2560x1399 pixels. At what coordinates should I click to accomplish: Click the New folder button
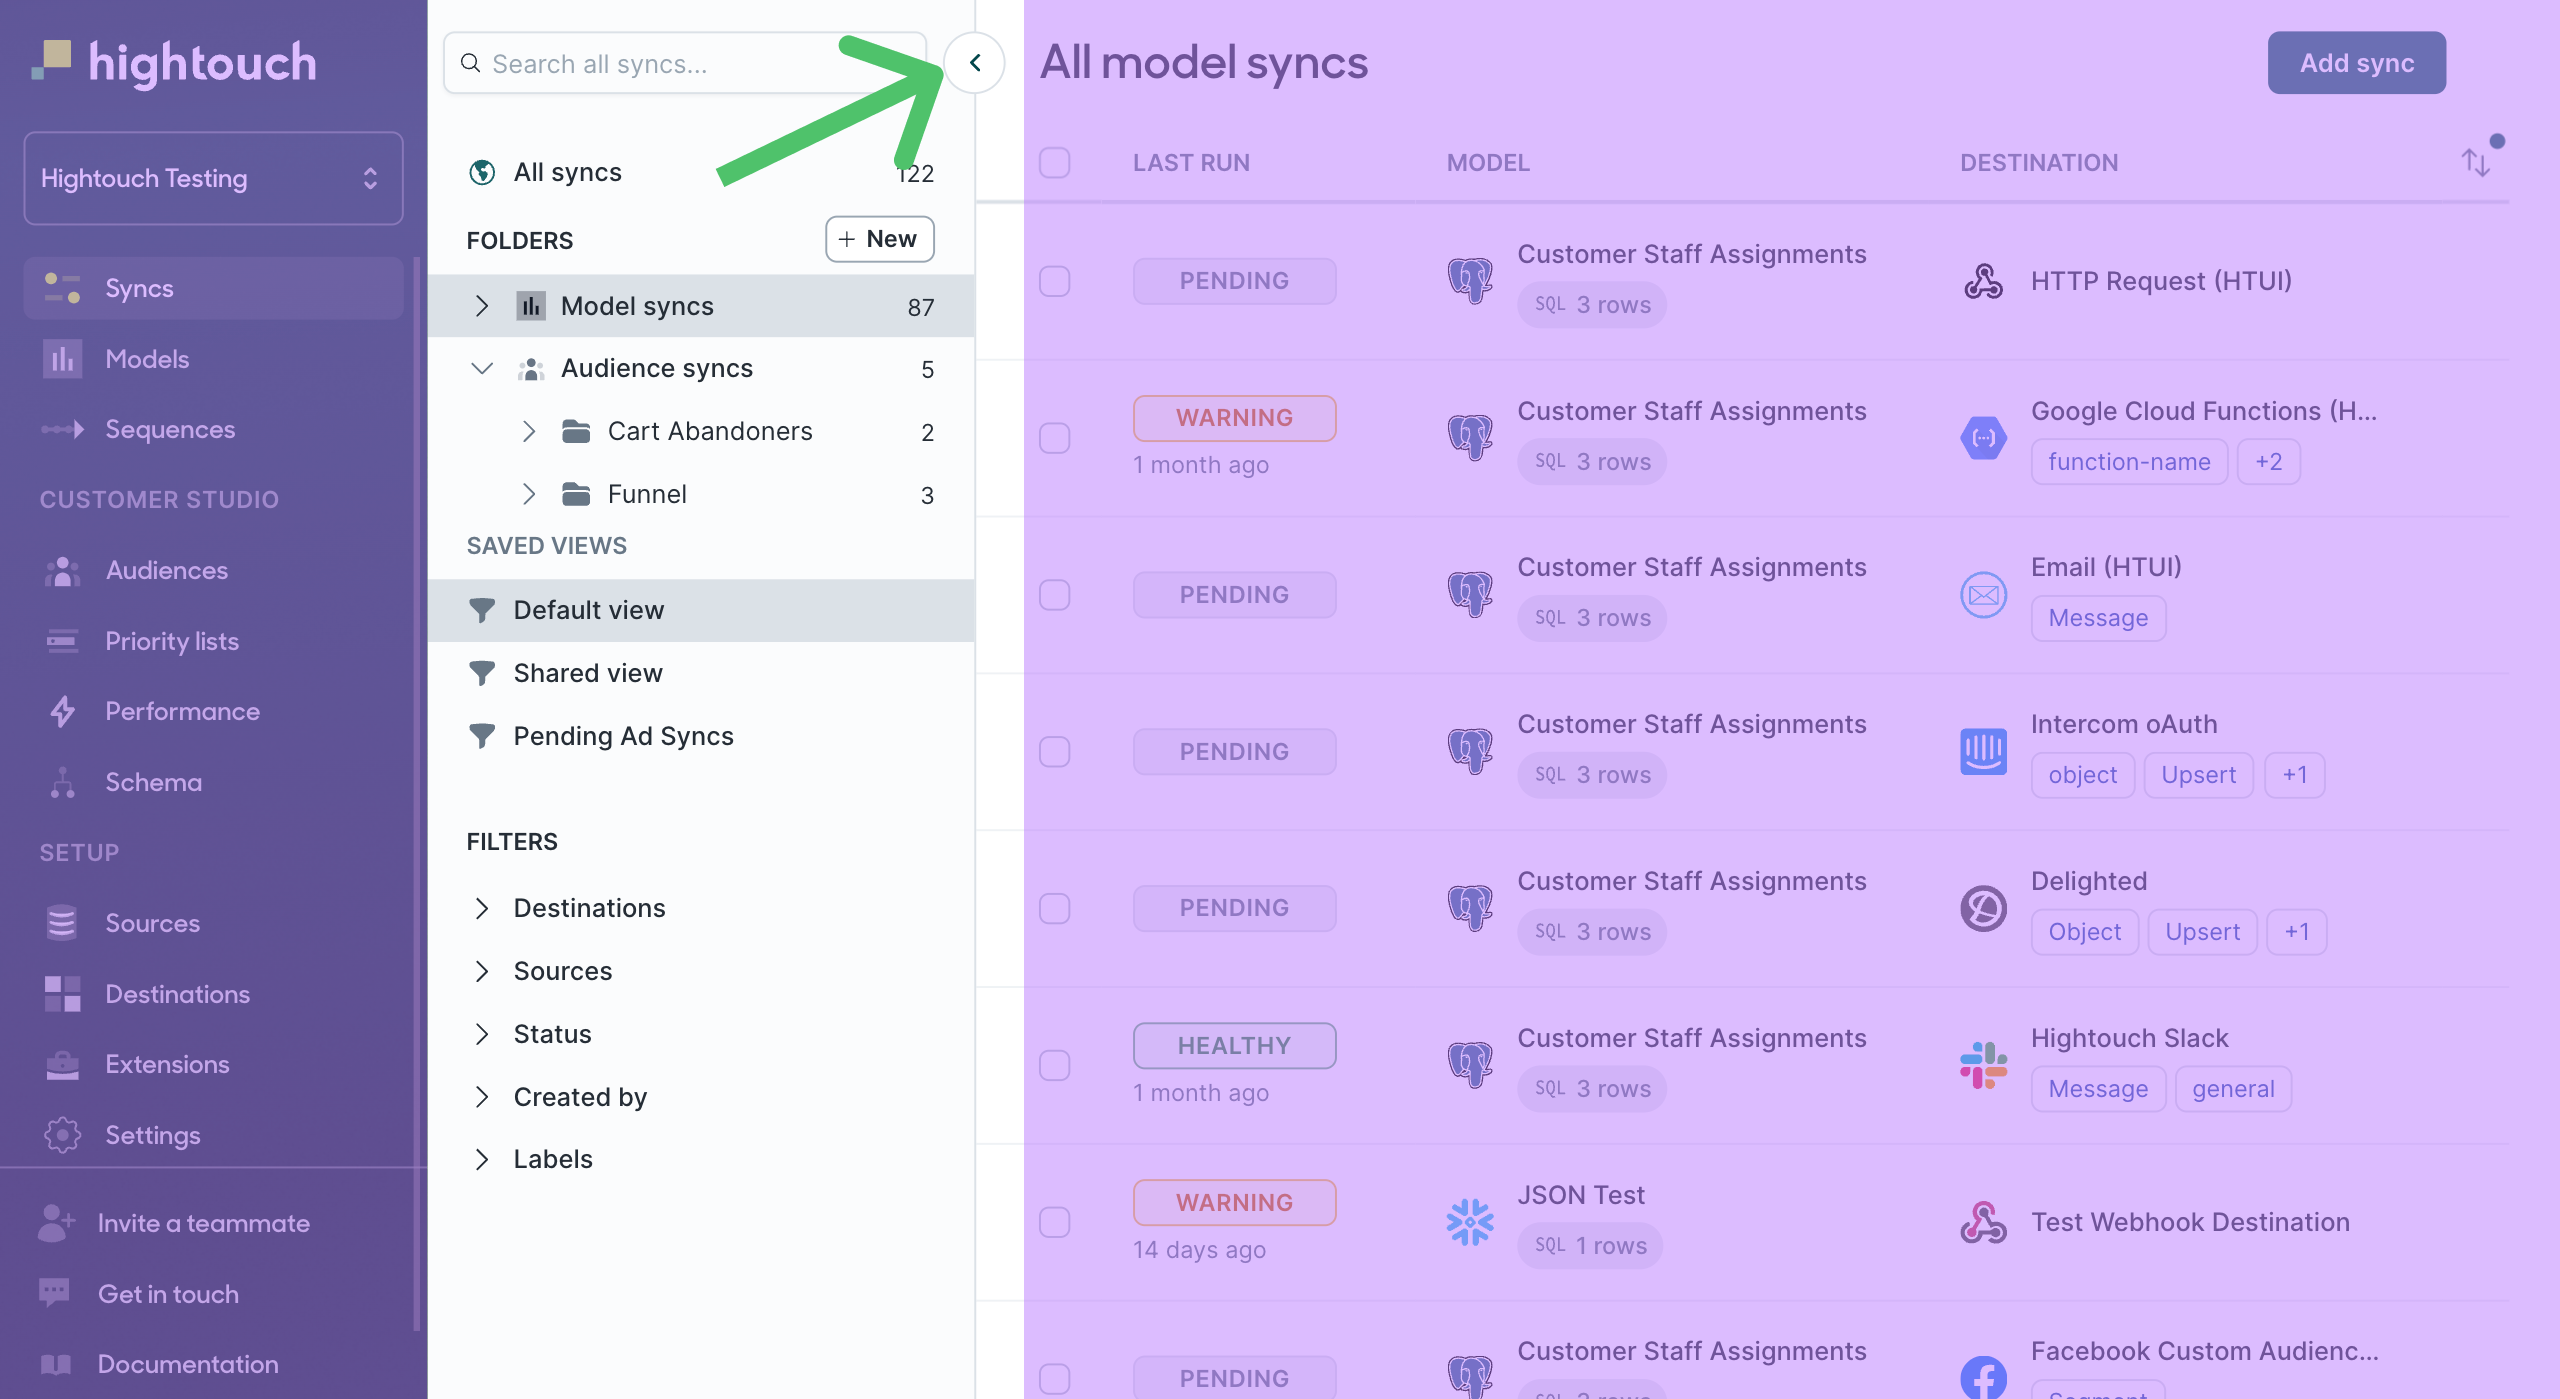click(880, 238)
